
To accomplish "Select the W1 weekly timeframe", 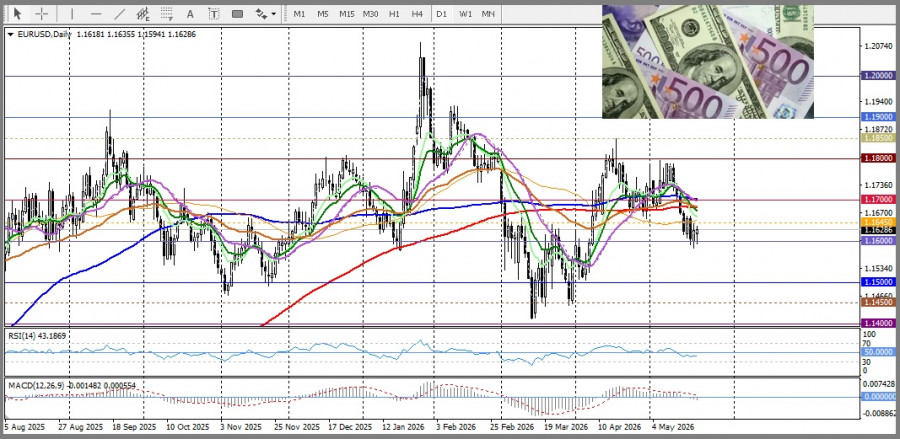I will (x=465, y=13).
